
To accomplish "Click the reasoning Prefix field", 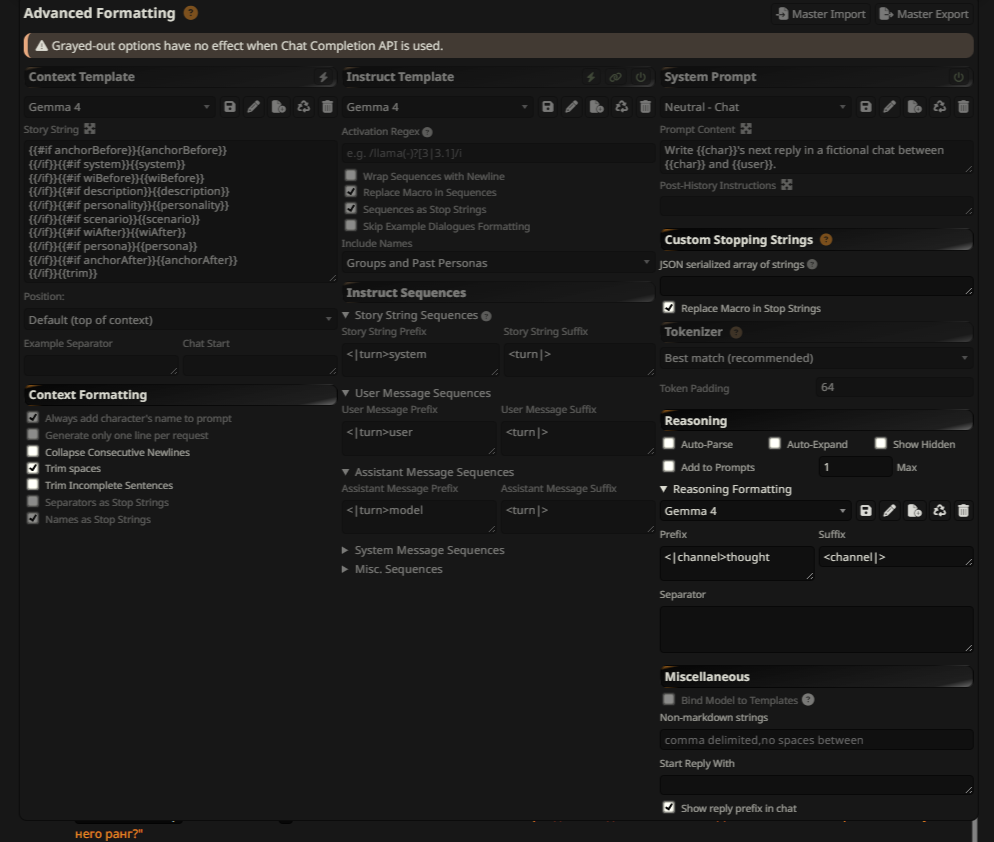I will 737,563.
